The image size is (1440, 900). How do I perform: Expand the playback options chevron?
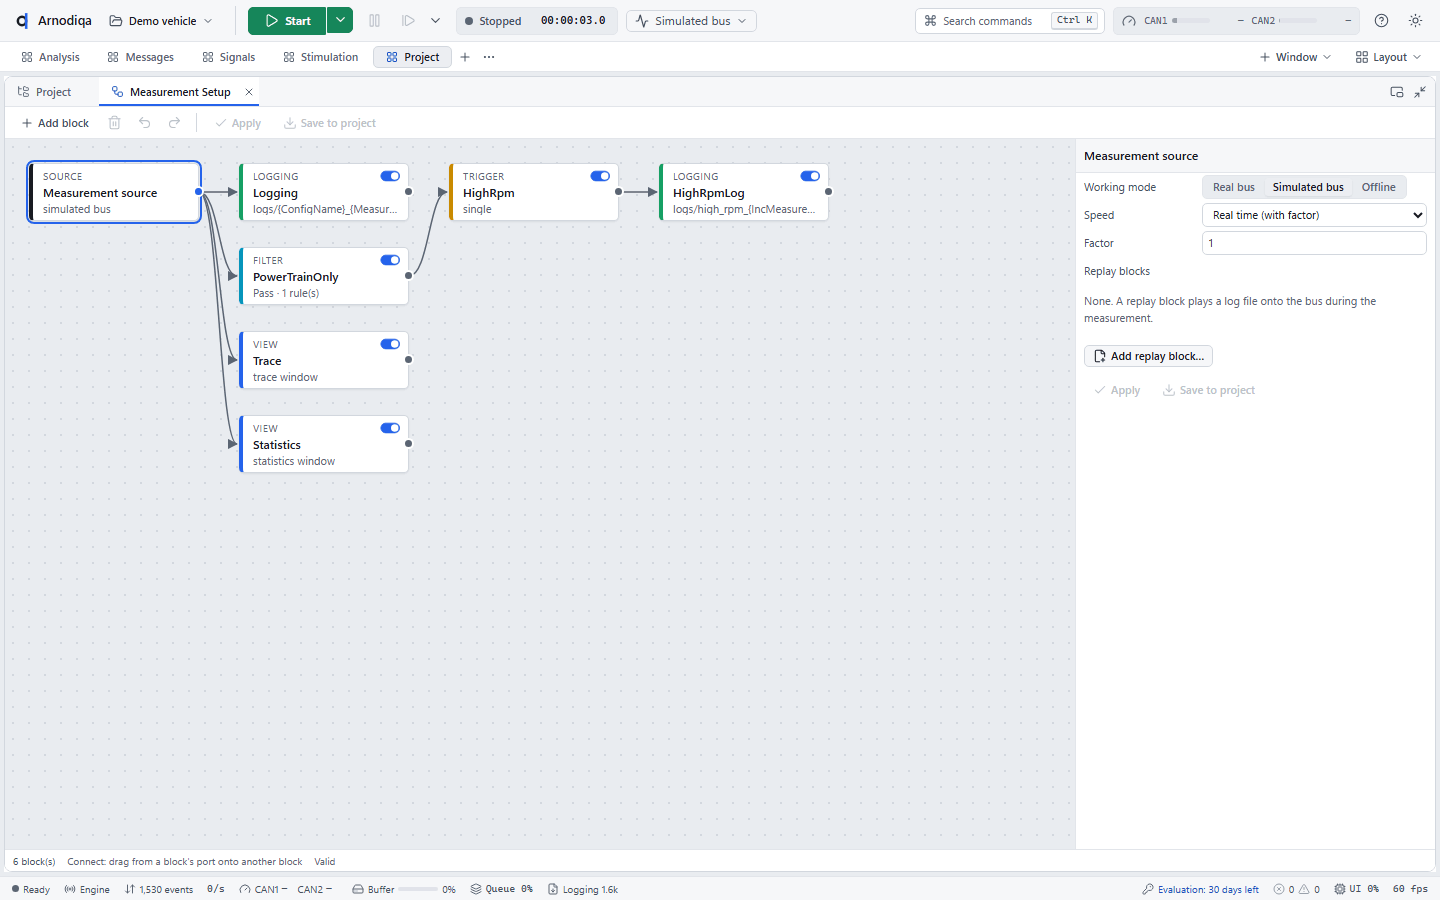pos(435,21)
